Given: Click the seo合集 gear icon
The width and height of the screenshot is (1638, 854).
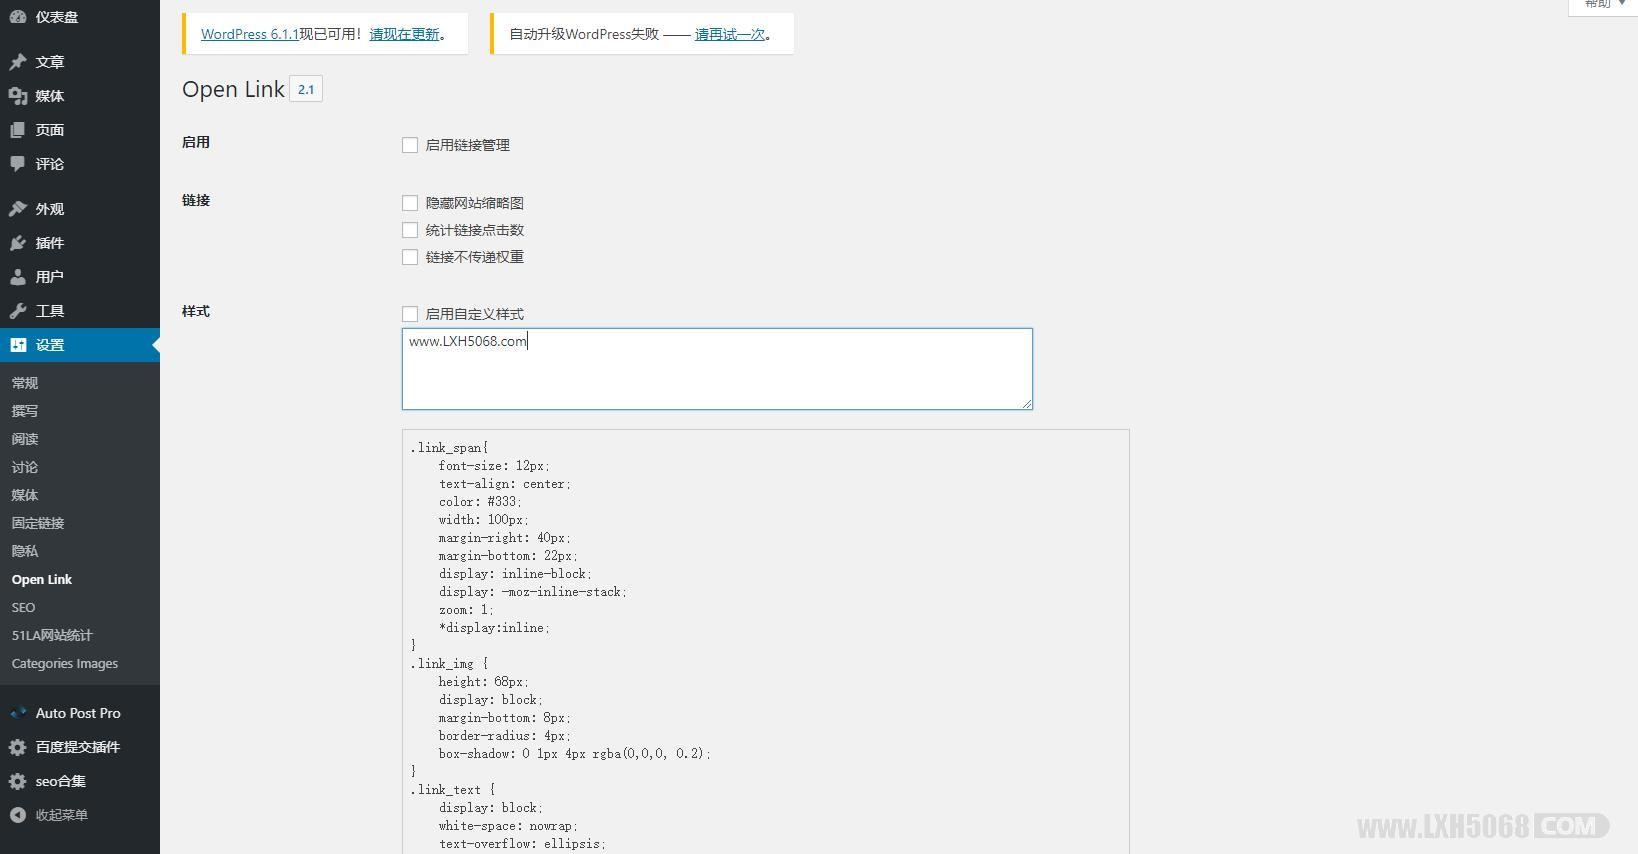Looking at the screenshot, I should click(x=18, y=781).
